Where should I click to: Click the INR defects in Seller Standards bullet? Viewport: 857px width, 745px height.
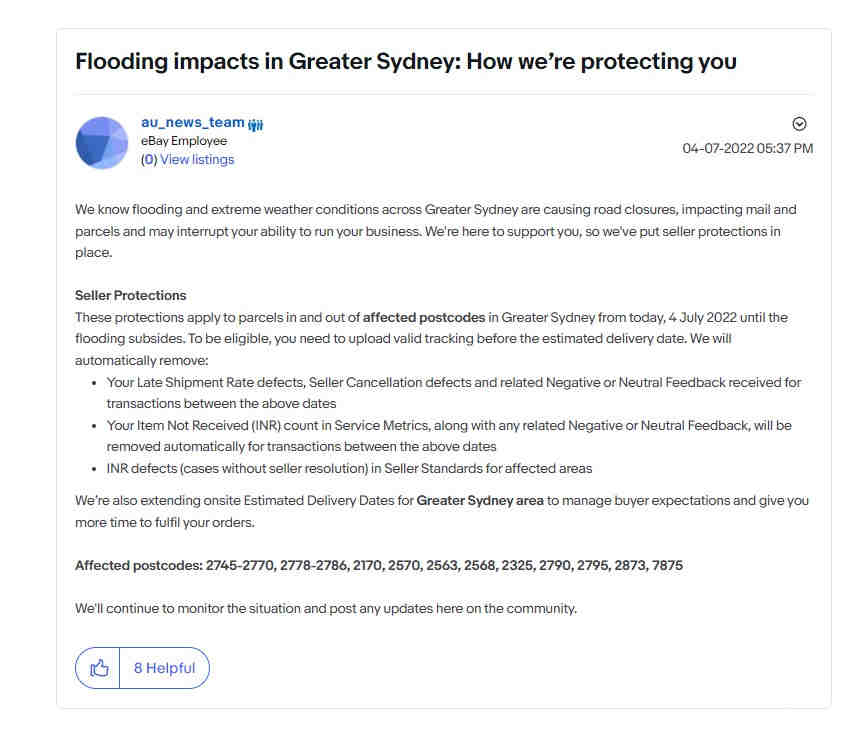tap(349, 468)
